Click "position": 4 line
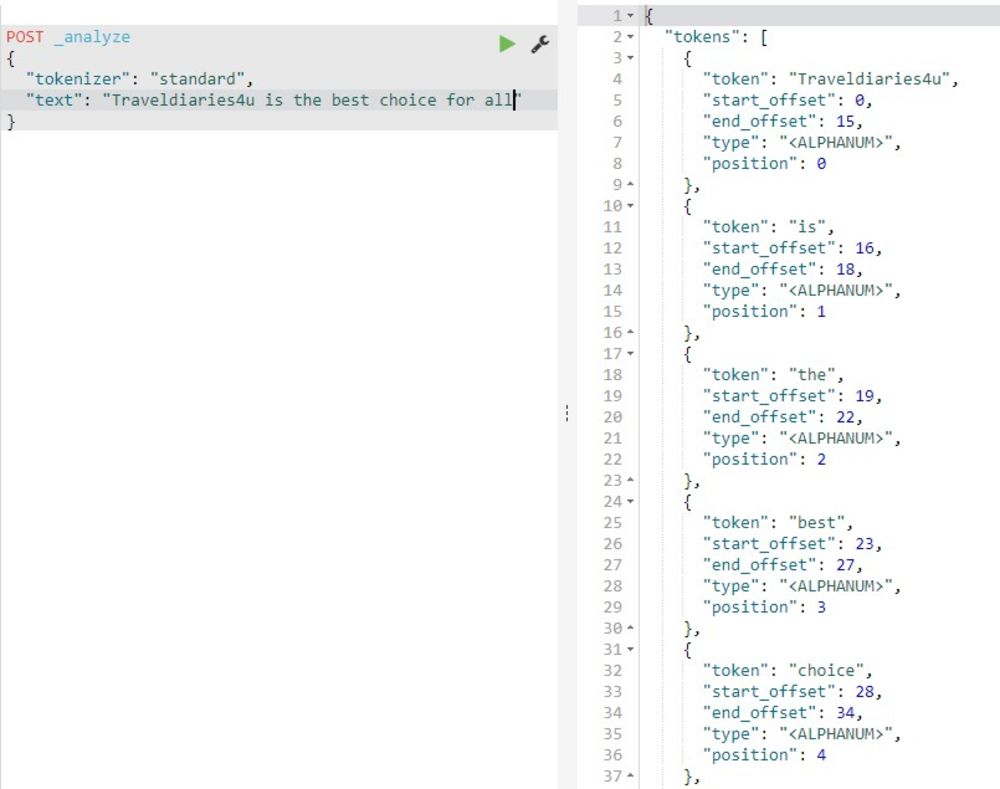 765,755
